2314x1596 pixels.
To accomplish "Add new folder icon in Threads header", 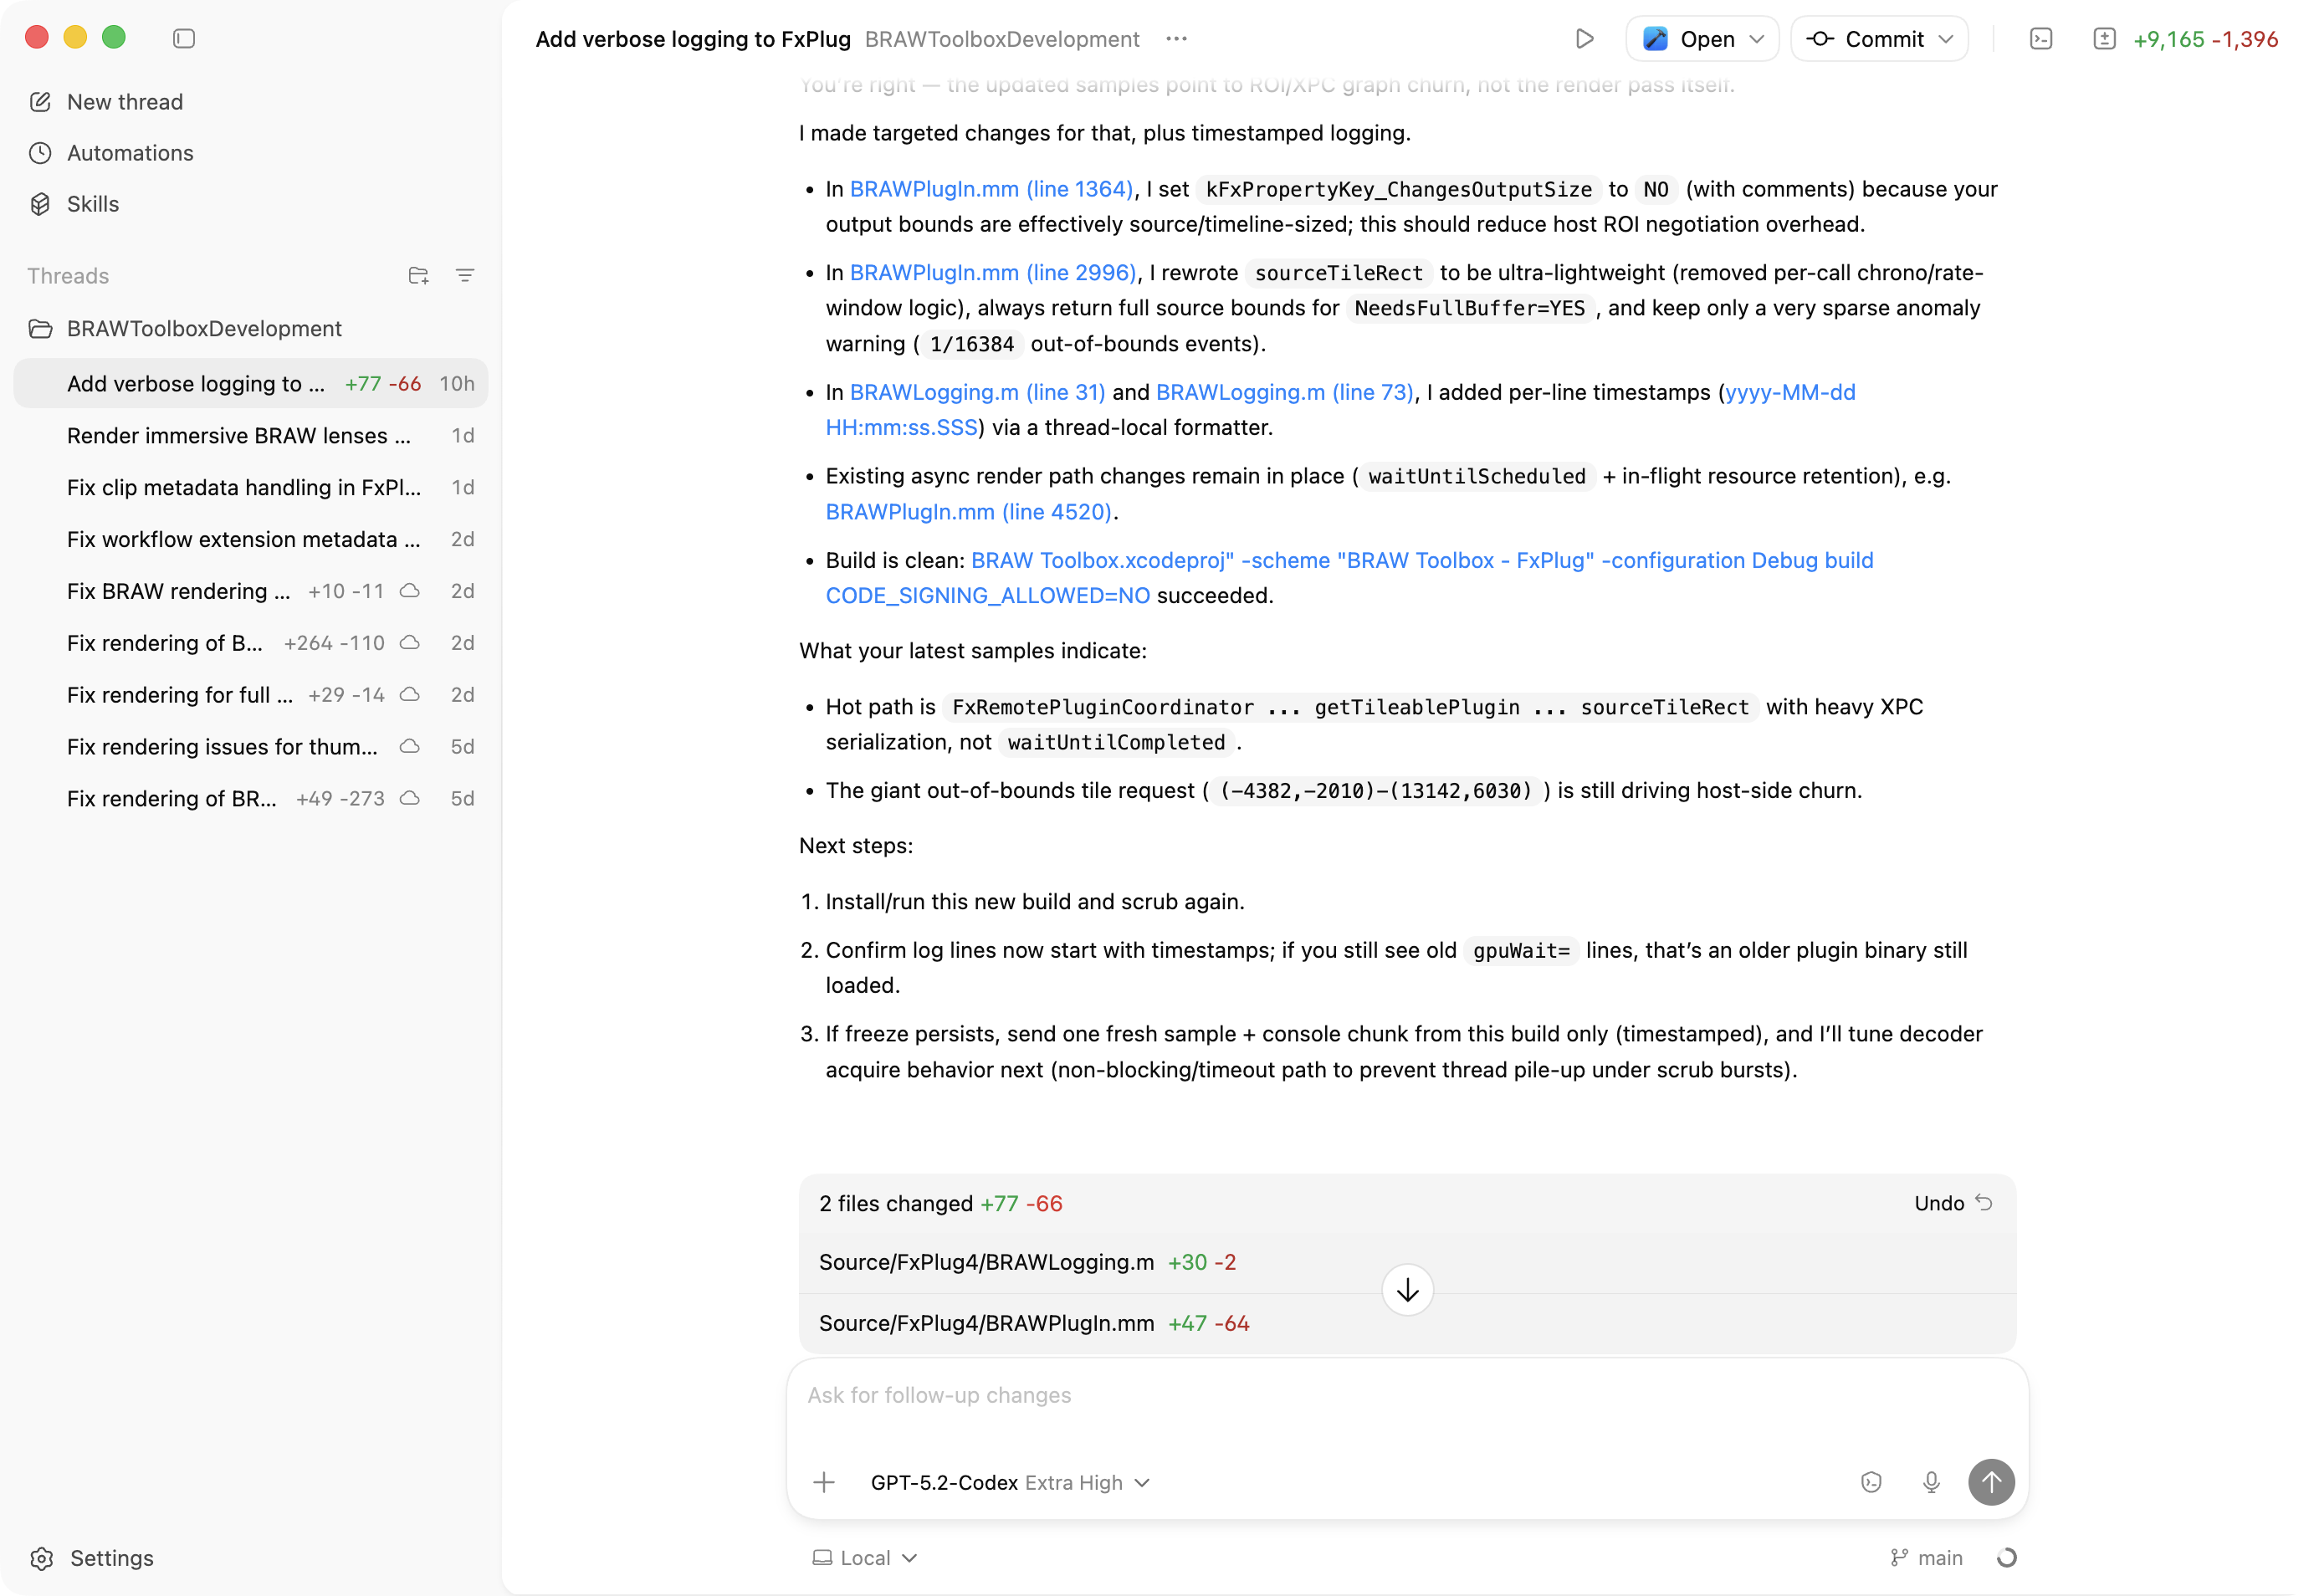I will (418, 276).
